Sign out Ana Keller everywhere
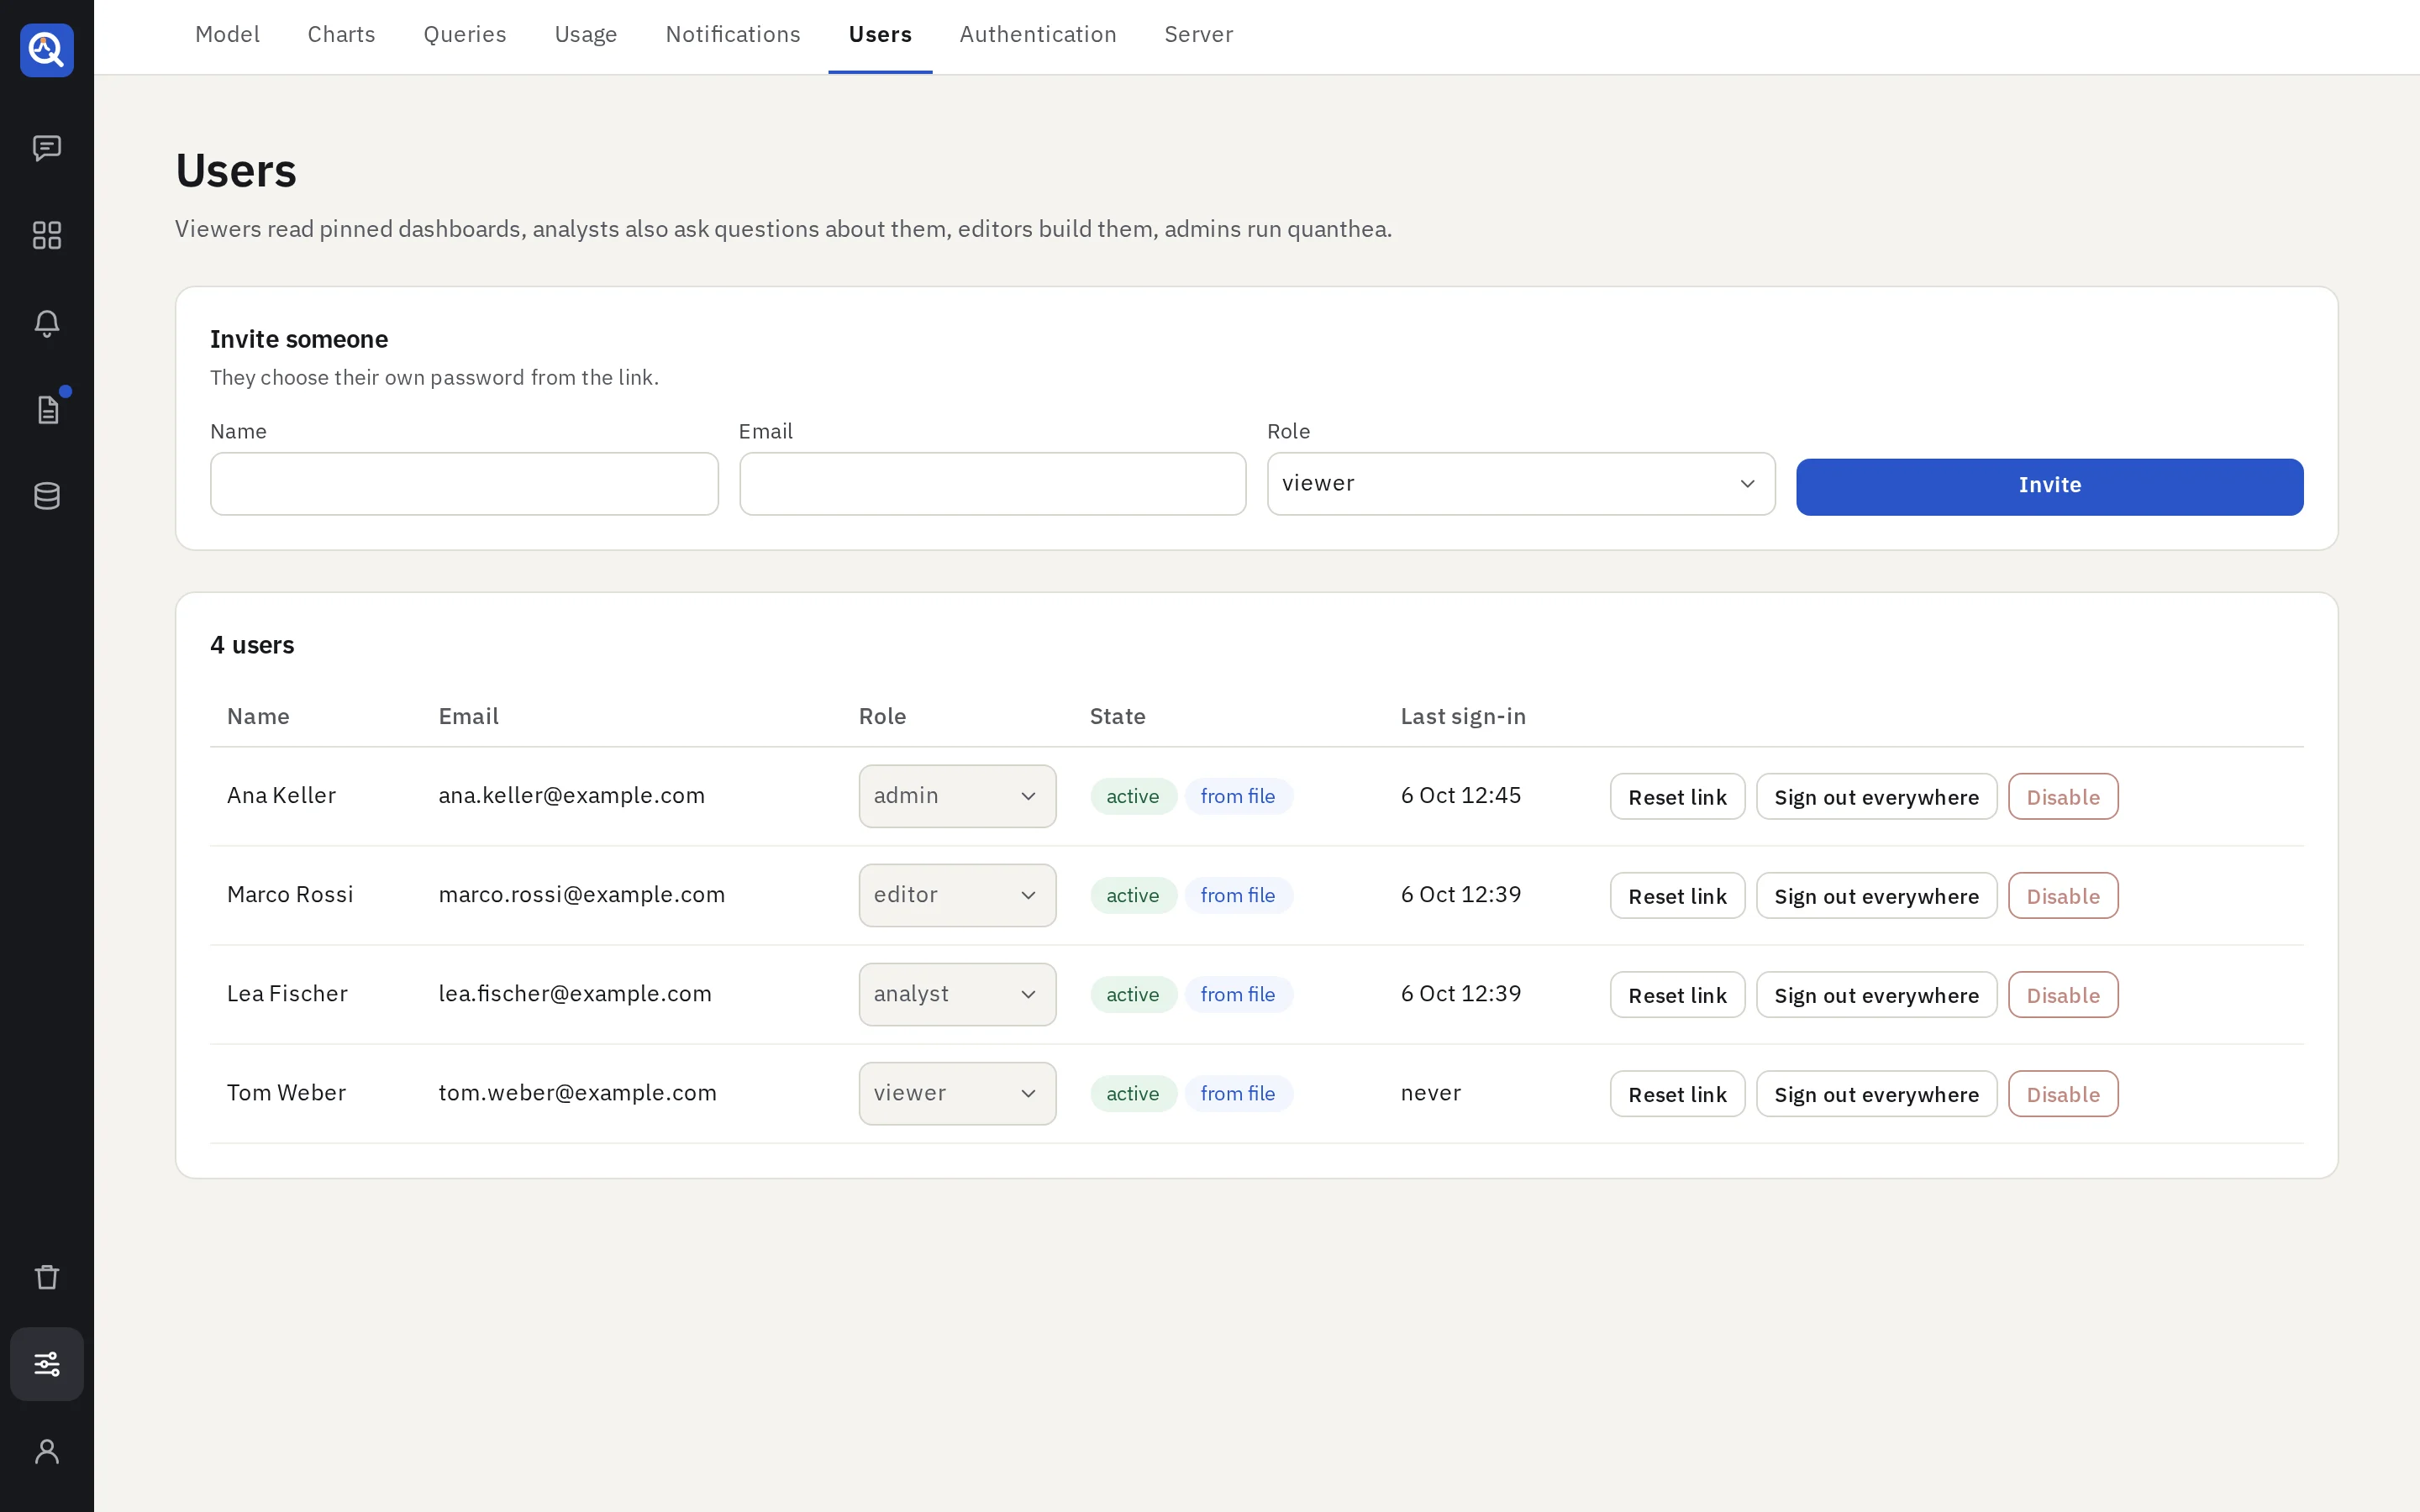The image size is (2420, 1512). coord(1876,796)
